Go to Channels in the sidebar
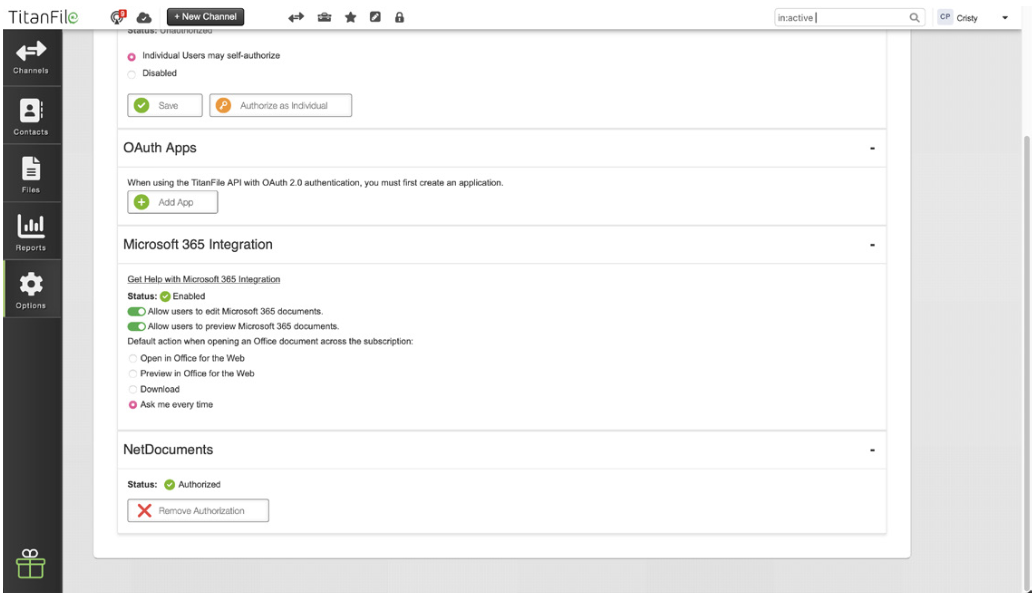The height and width of the screenshot is (596, 1036). 31,57
